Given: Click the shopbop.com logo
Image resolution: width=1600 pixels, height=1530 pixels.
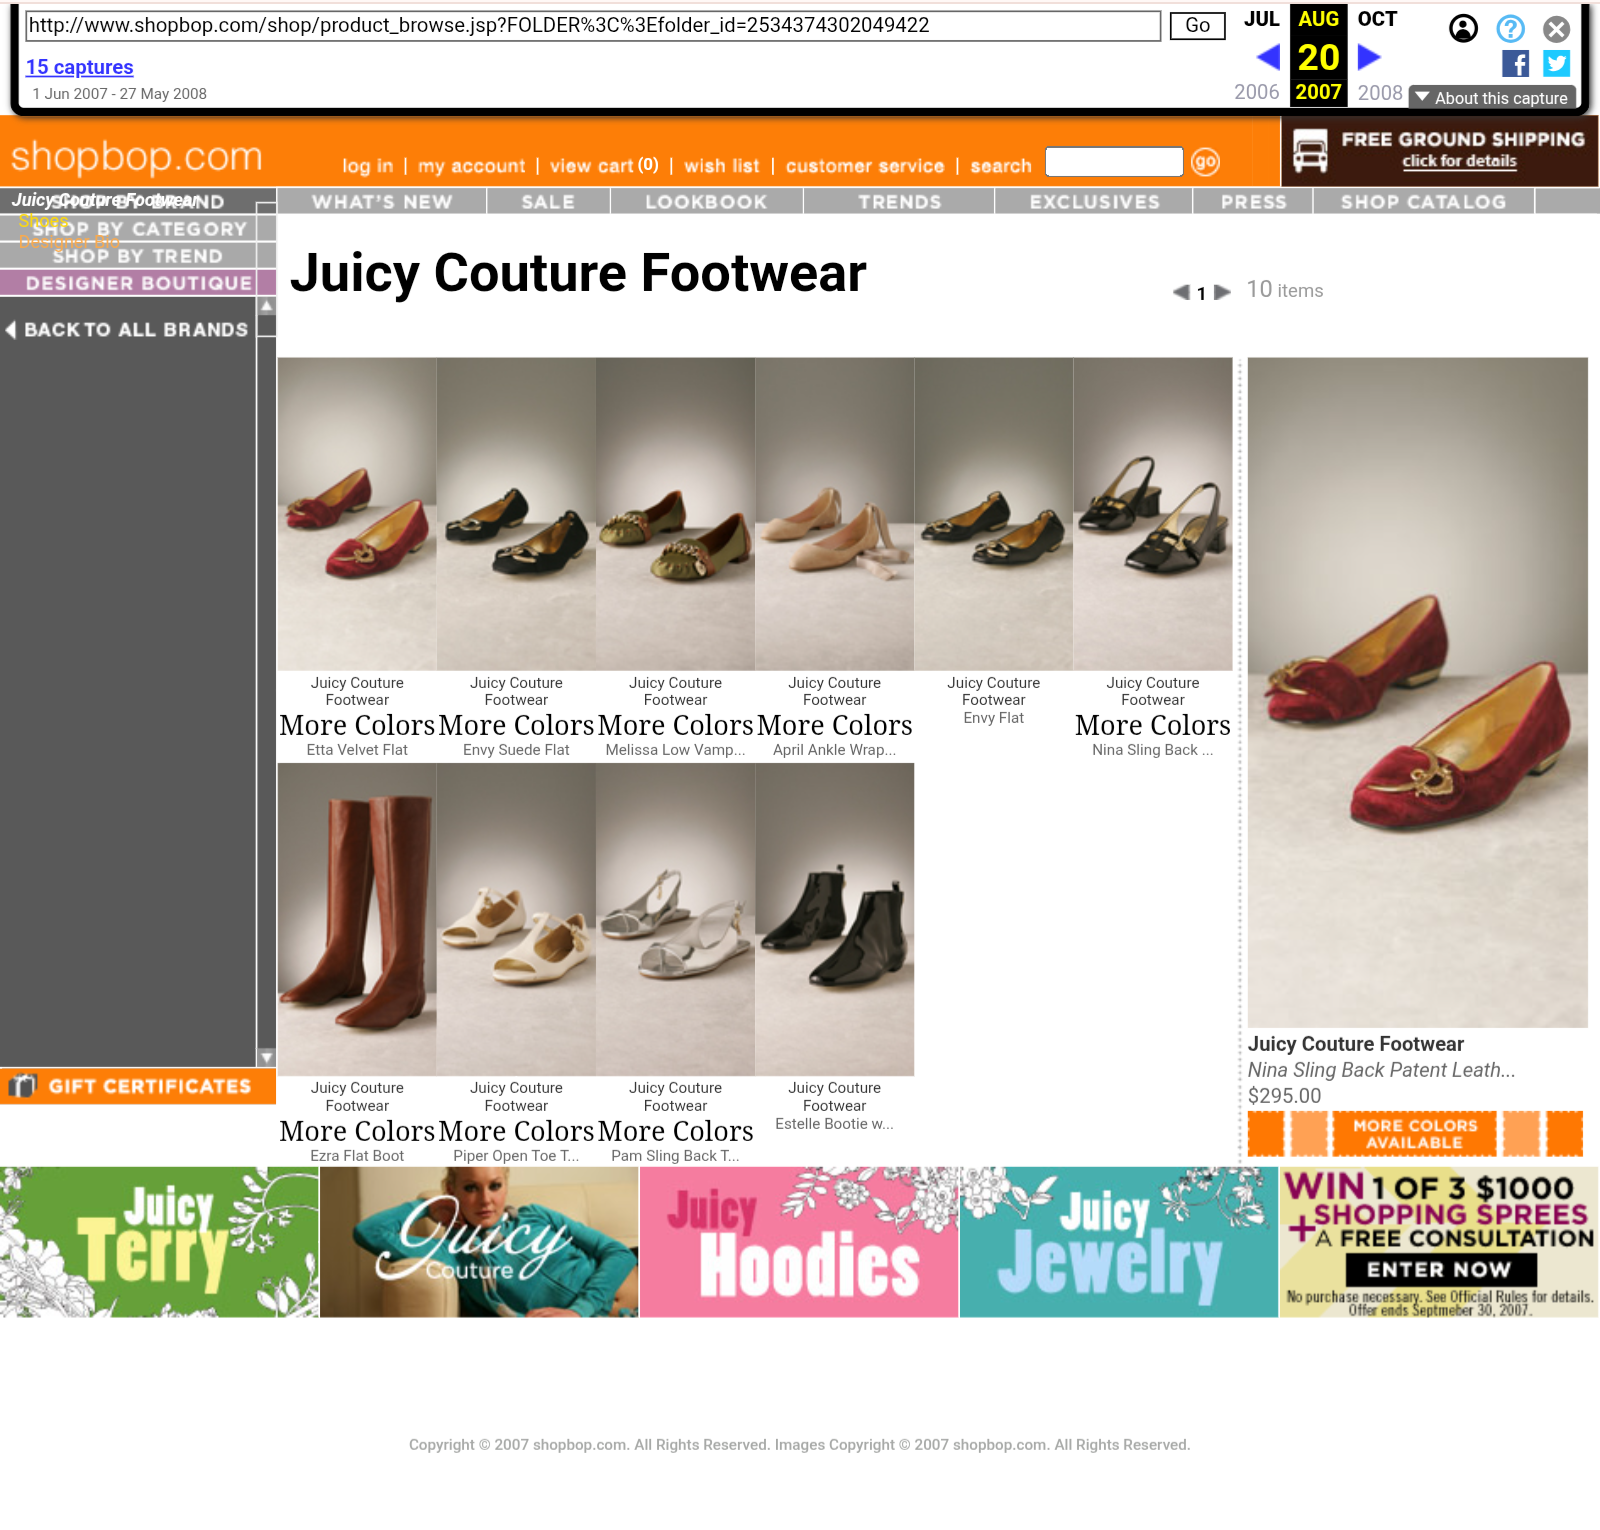Looking at the screenshot, I should tap(137, 156).
